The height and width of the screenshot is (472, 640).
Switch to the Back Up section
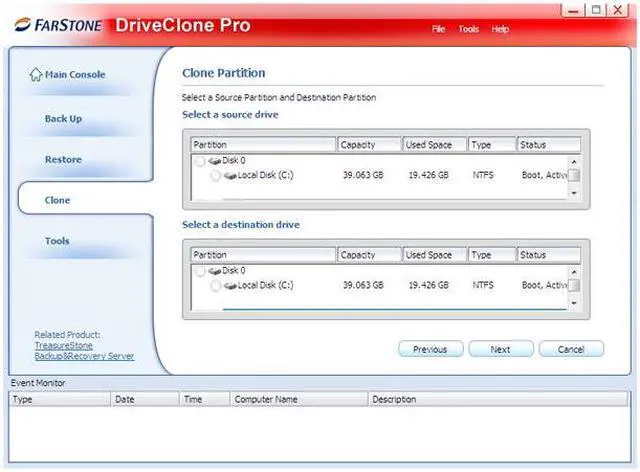point(63,119)
